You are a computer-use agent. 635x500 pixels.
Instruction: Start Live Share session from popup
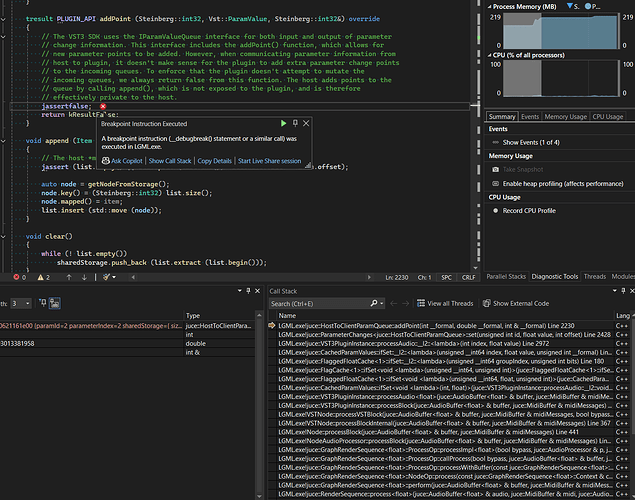(x=269, y=161)
